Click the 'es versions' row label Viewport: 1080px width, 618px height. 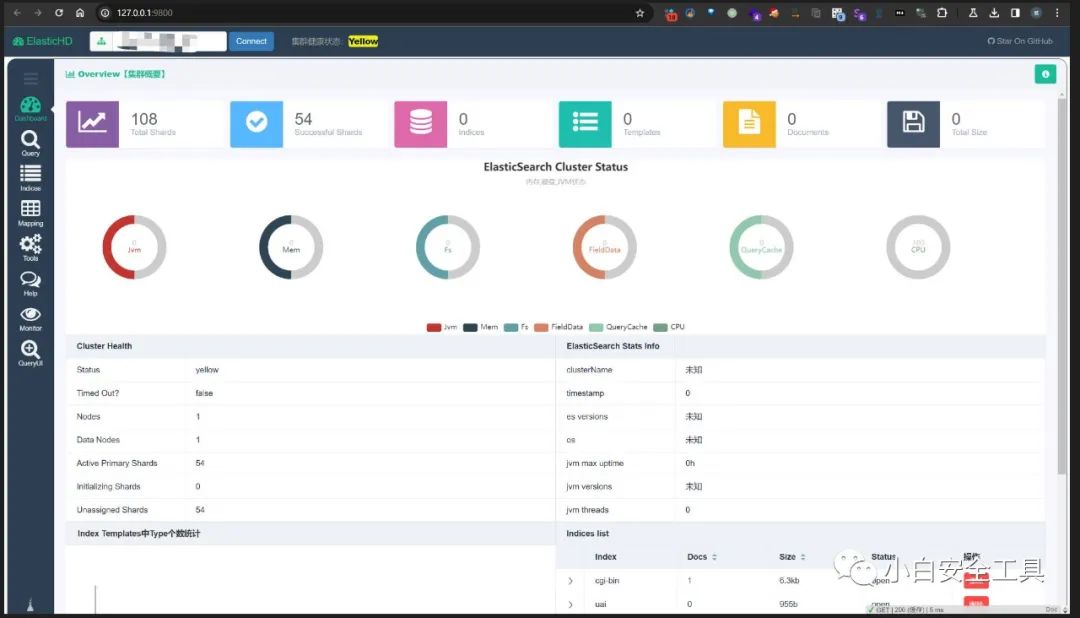587,417
